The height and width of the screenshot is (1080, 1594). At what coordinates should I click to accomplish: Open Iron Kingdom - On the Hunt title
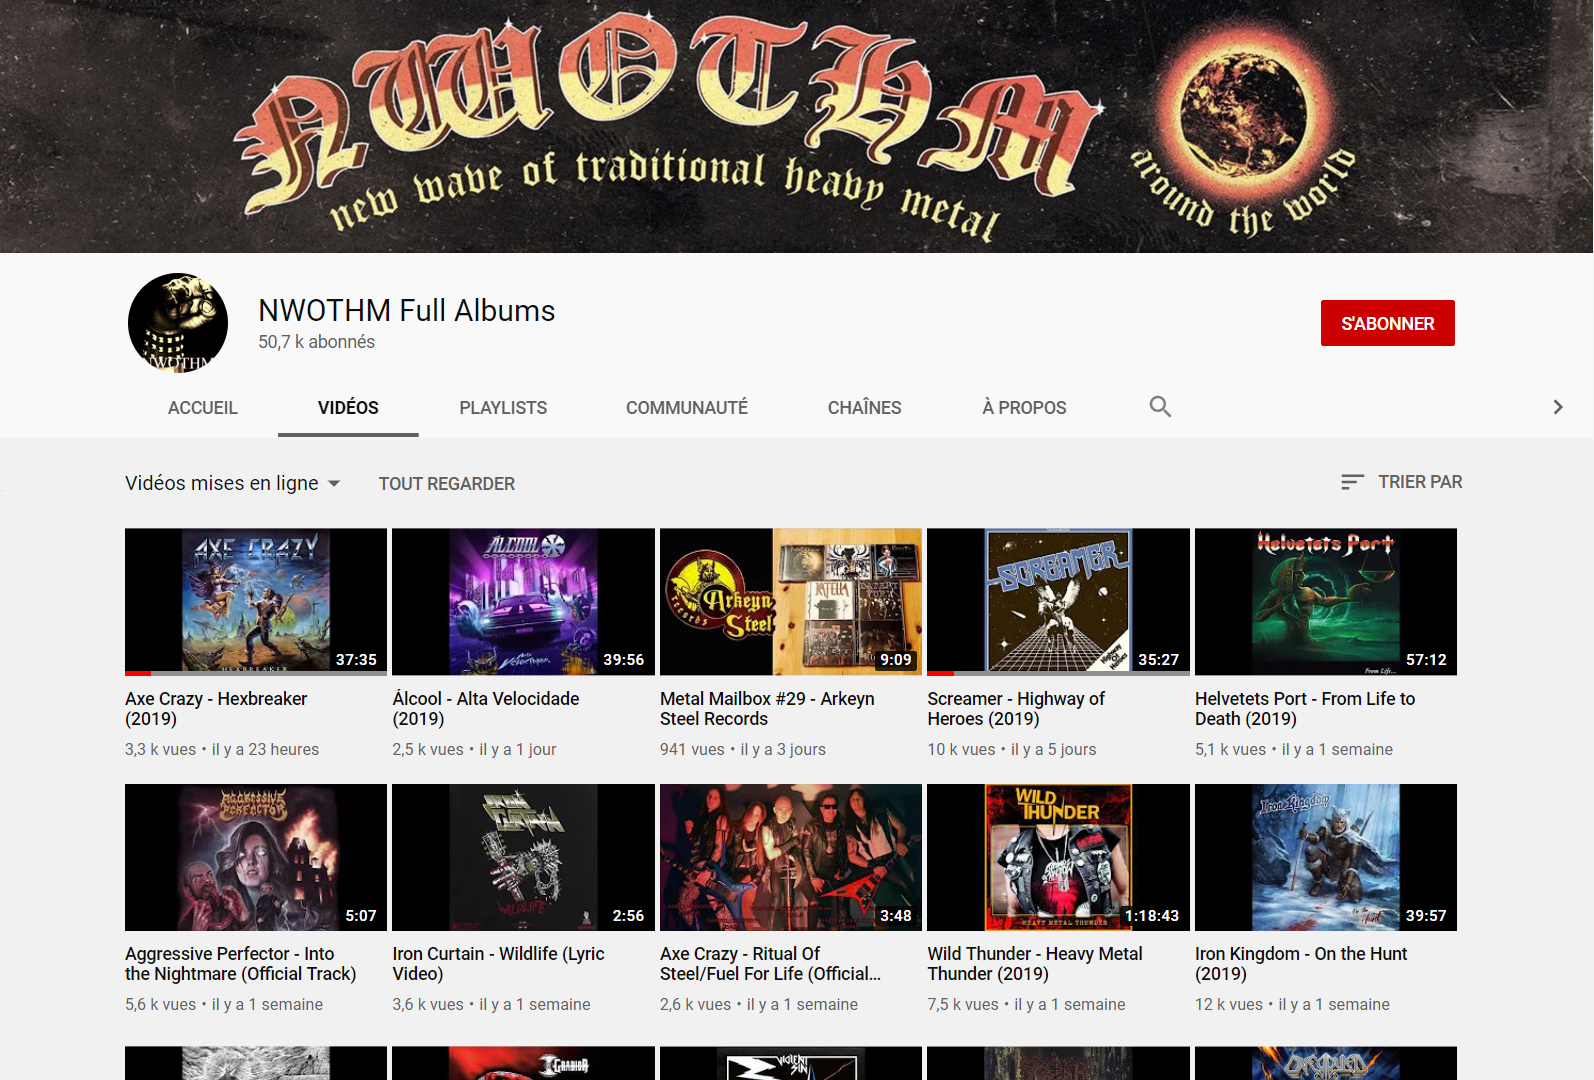click(x=1301, y=964)
